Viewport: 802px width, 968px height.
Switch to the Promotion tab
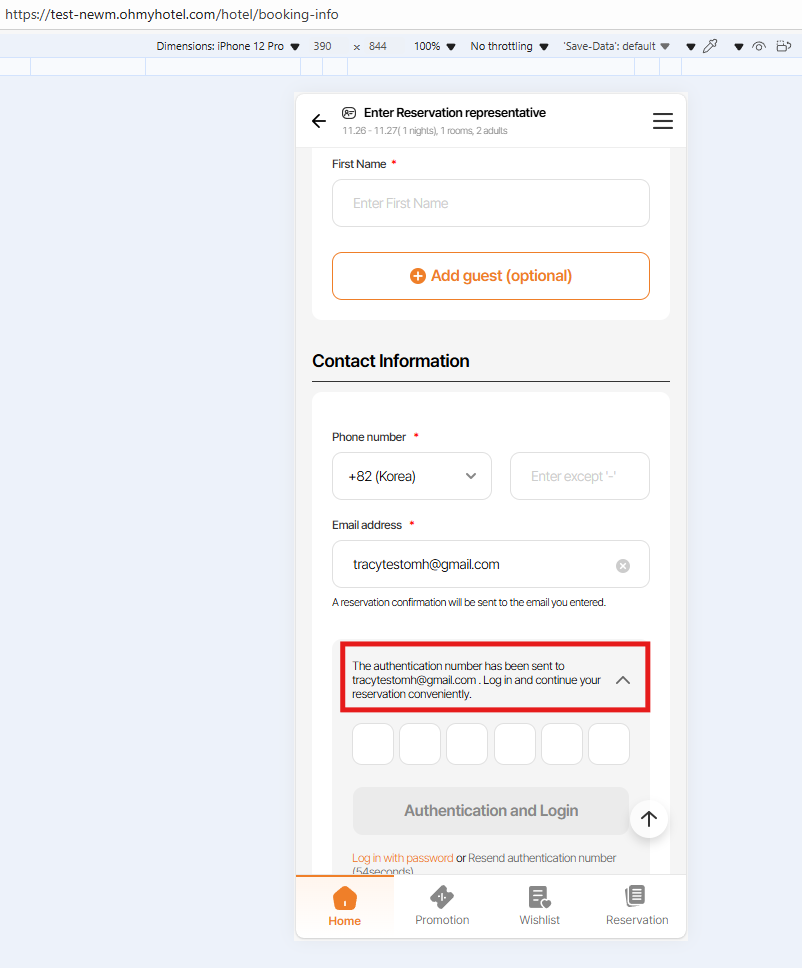pyautogui.click(x=442, y=906)
